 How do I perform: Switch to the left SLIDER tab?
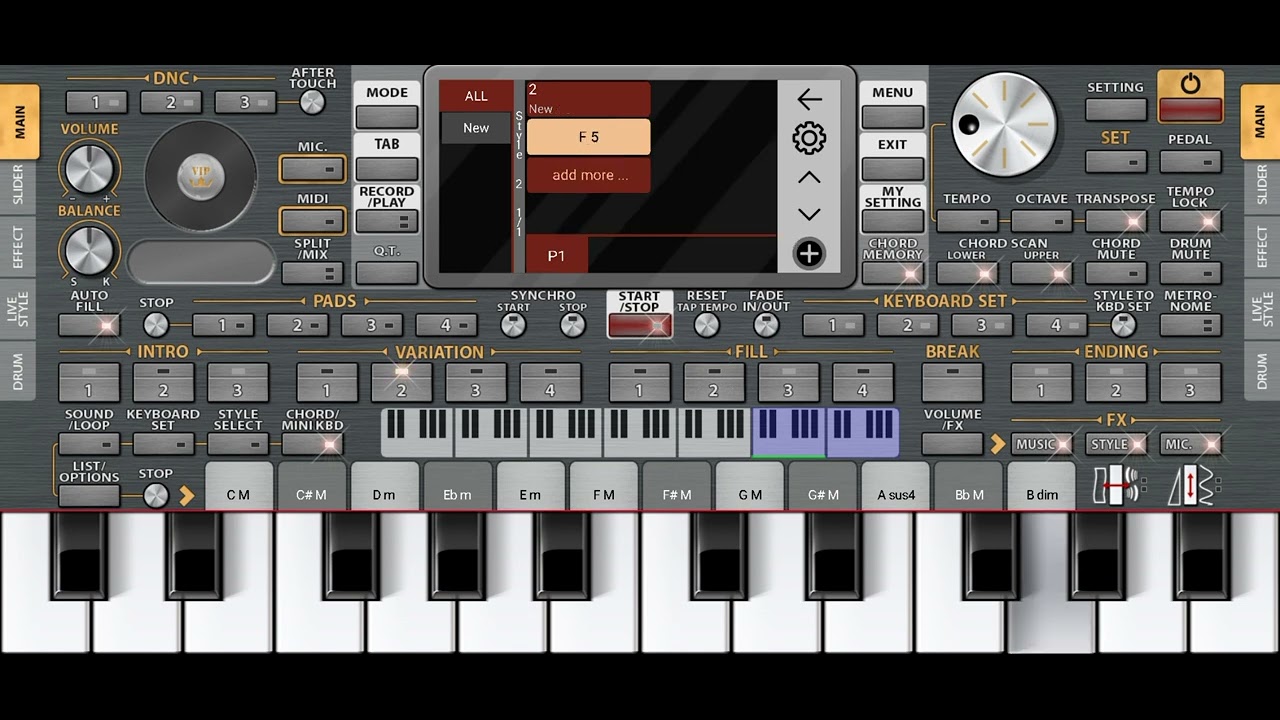tap(19, 186)
